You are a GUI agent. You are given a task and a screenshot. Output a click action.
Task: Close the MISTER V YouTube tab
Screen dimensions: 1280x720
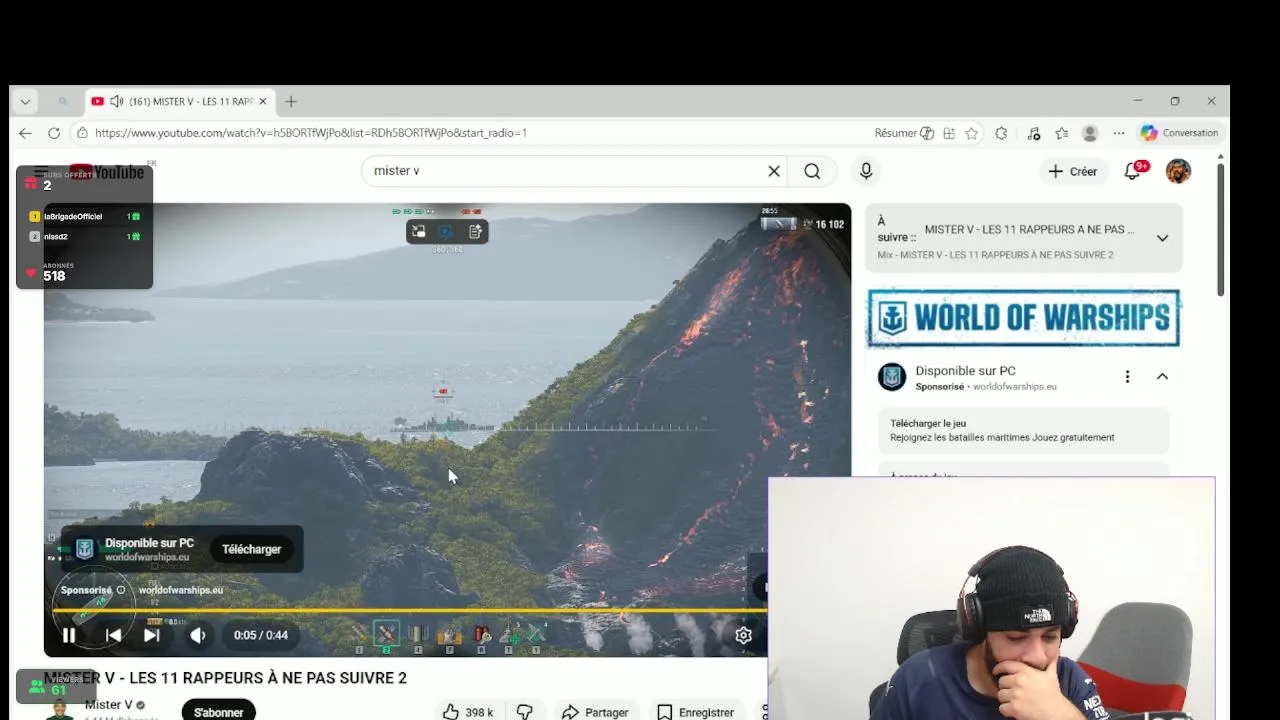click(263, 101)
